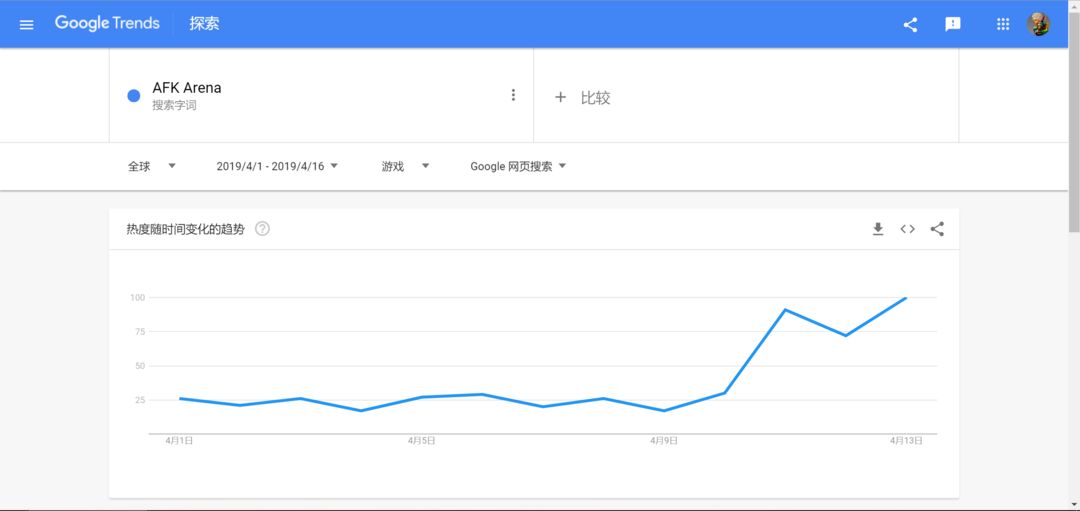
Task: Open the 2019/4/1 - 2019/4/16 date range dropdown
Action: click(x=277, y=166)
